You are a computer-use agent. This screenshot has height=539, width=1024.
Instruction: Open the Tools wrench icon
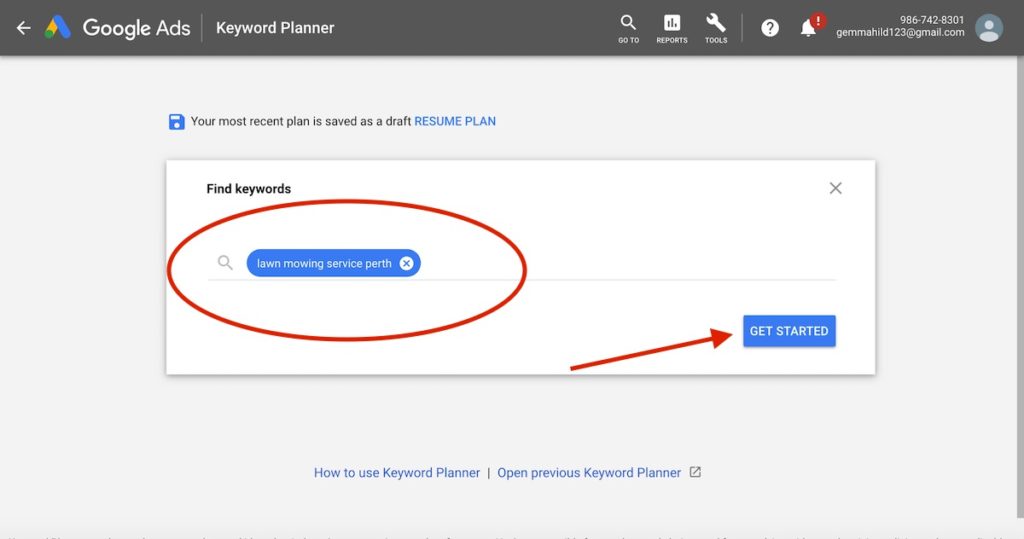pyautogui.click(x=716, y=29)
